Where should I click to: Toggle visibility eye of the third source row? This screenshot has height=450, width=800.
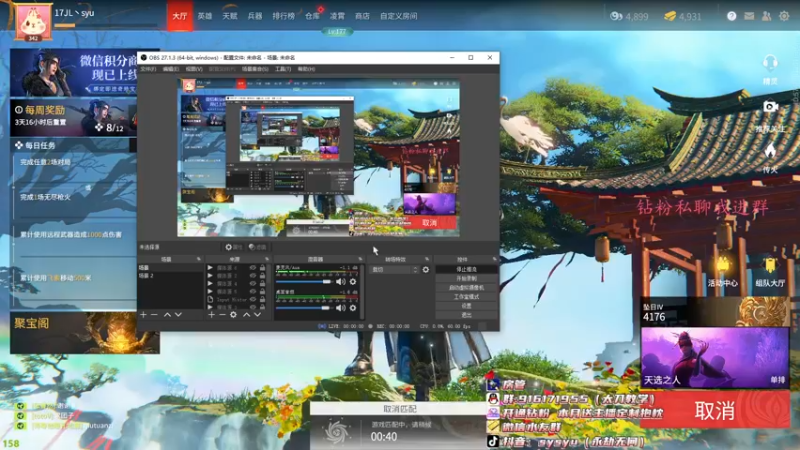pos(253,283)
